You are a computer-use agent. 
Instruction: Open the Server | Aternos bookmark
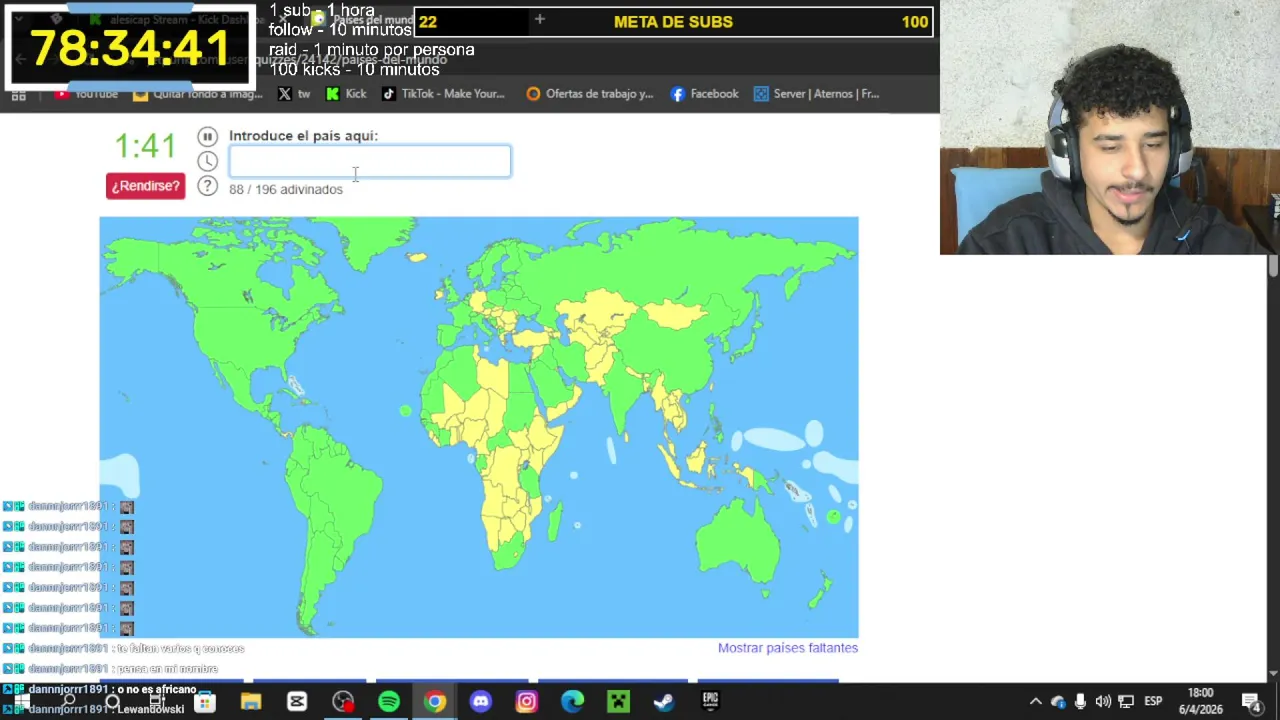click(x=817, y=94)
